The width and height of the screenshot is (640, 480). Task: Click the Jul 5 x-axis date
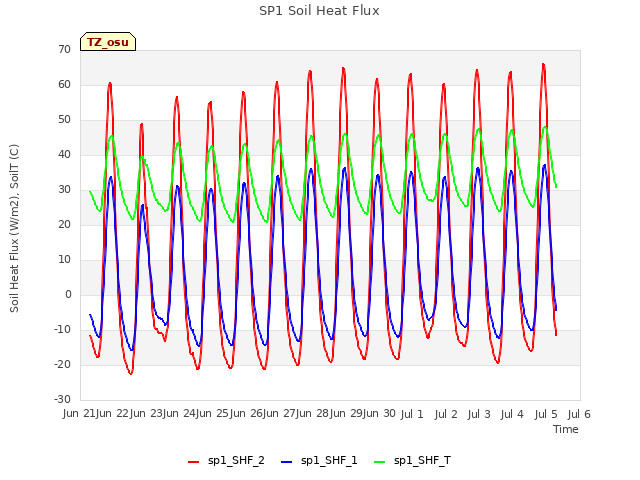[x=546, y=415]
